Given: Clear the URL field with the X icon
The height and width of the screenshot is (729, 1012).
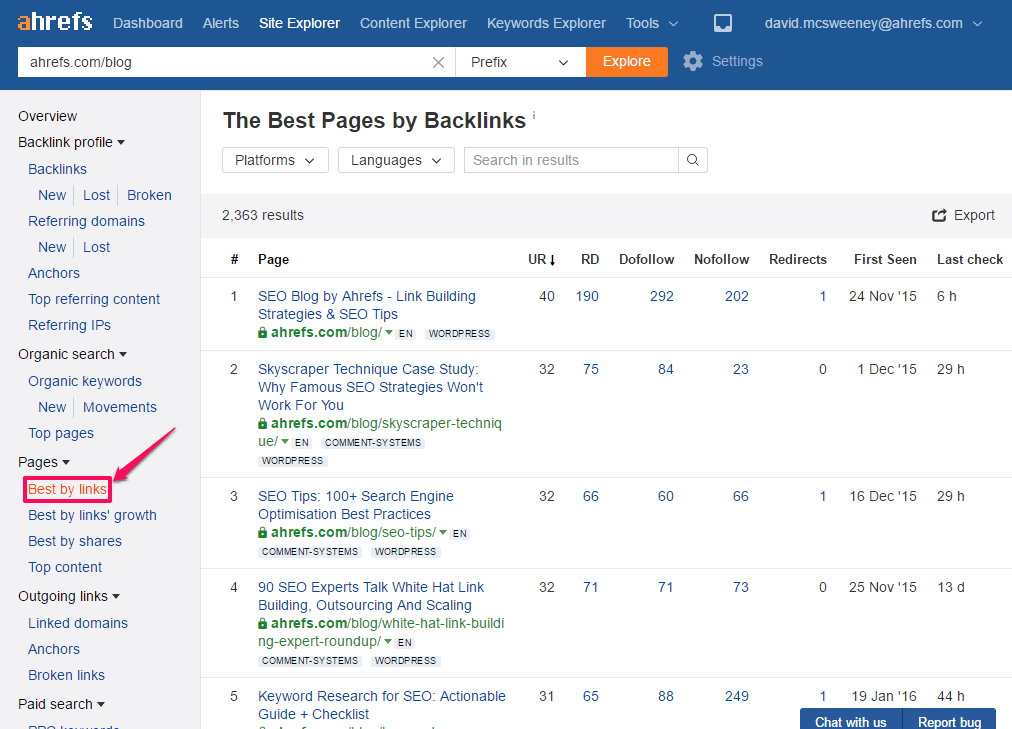Looking at the screenshot, I should coord(438,63).
